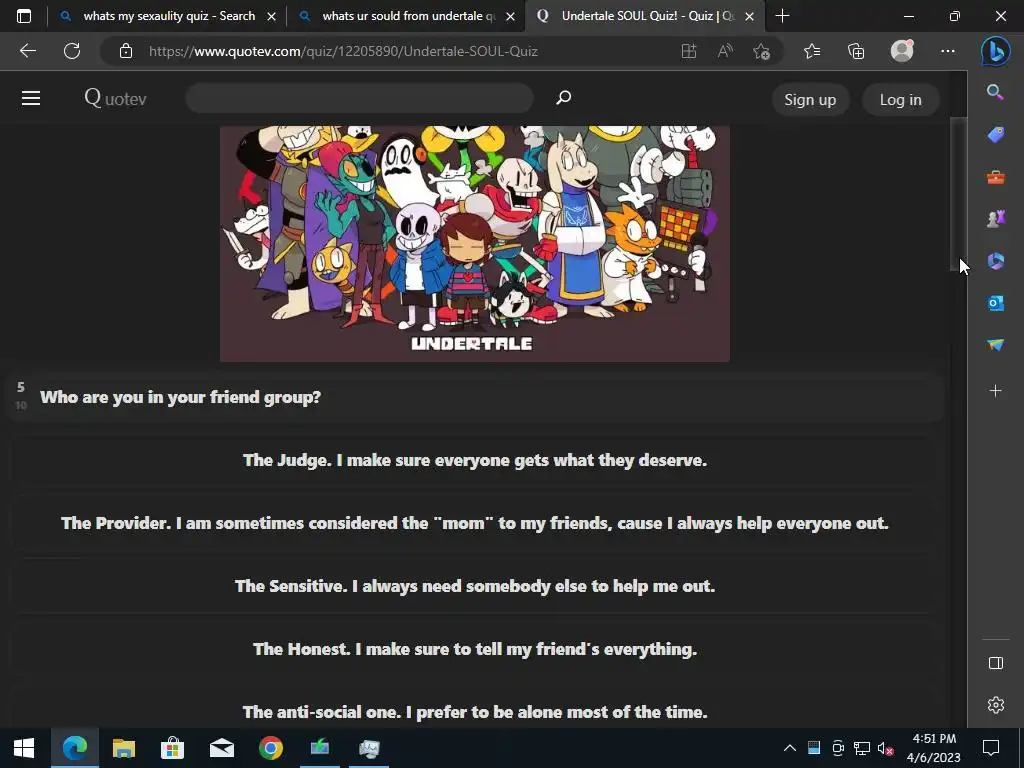Select answer "The Provider"
1024x768 pixels.
(475, 523)
